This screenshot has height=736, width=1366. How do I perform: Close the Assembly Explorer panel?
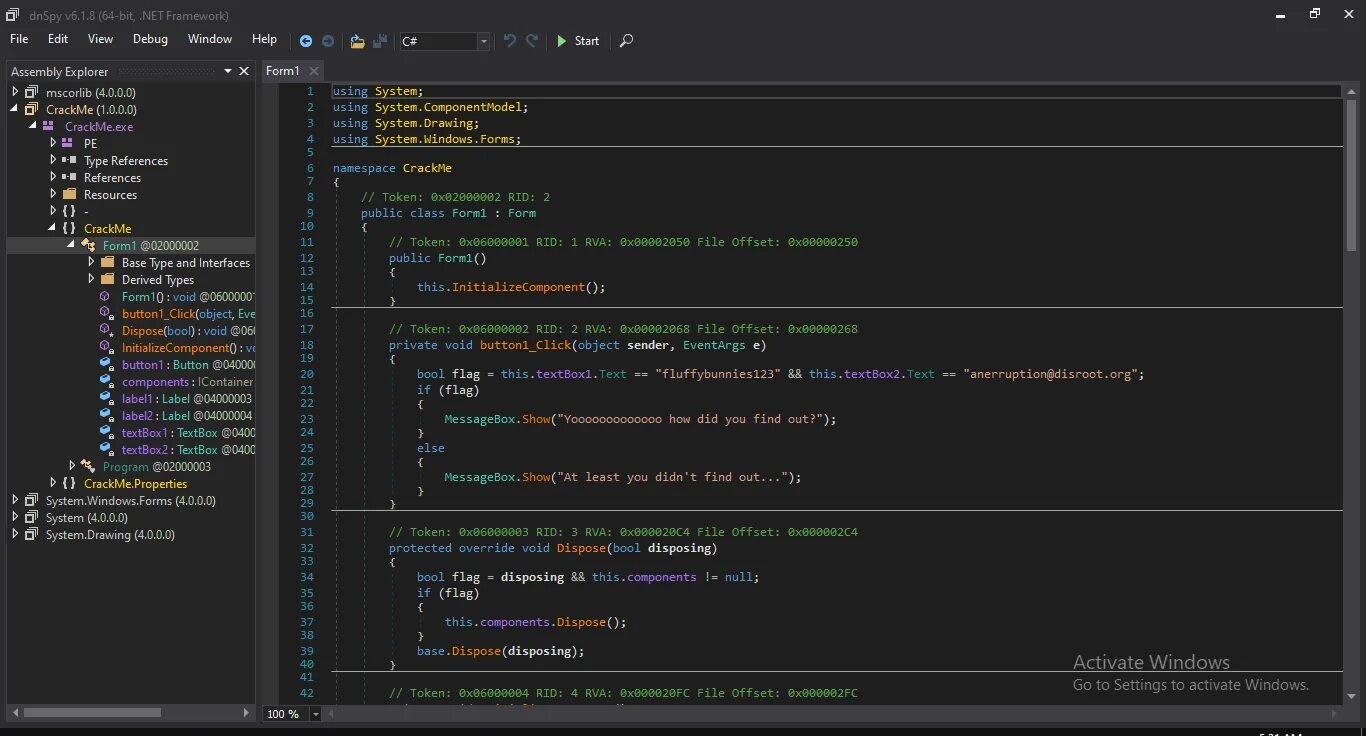pos(244,71)
